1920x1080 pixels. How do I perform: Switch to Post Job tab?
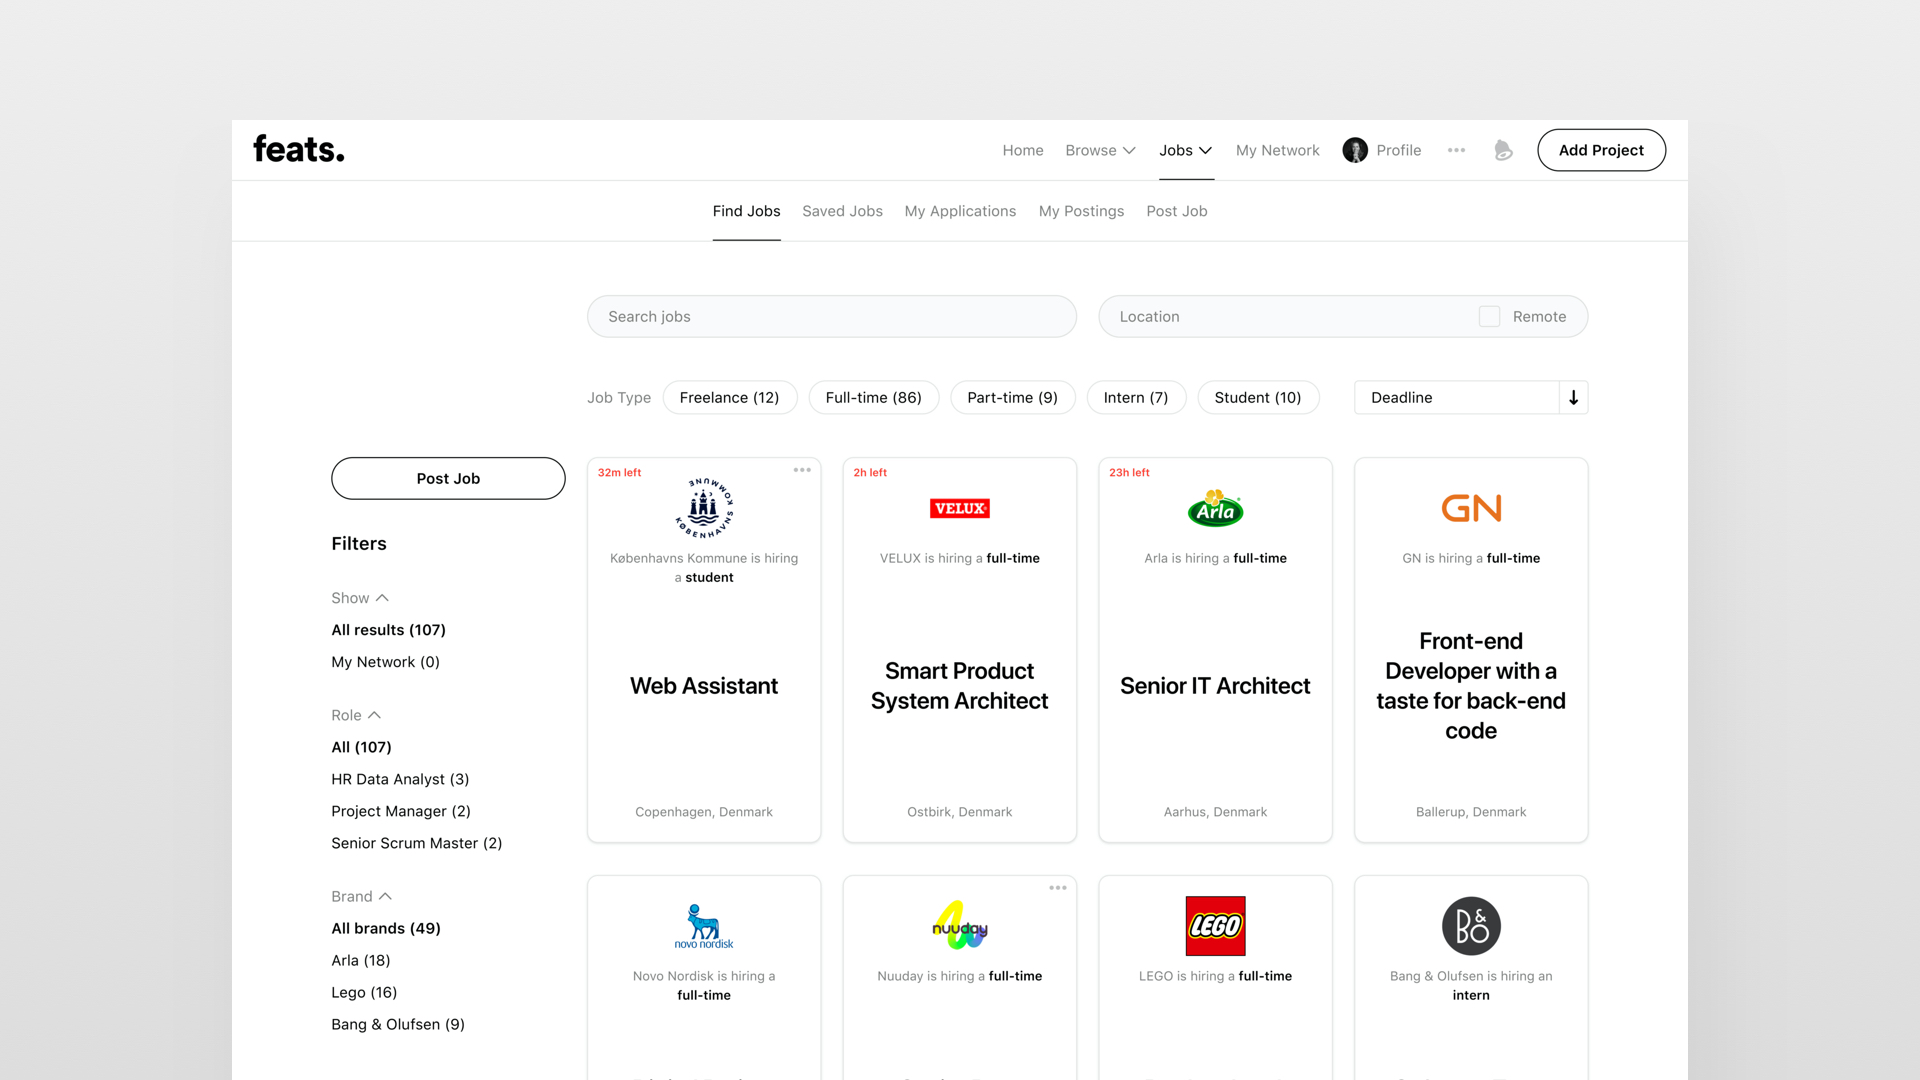pos(1176,211)
